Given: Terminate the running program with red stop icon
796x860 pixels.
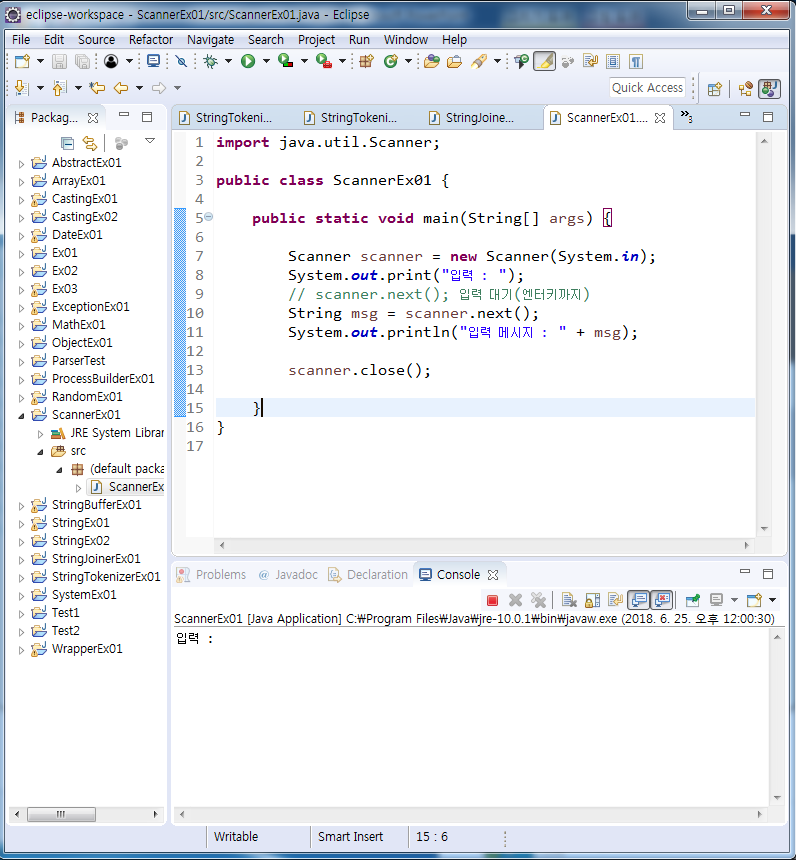Looking at the screenshot, I should coord(492,601).
